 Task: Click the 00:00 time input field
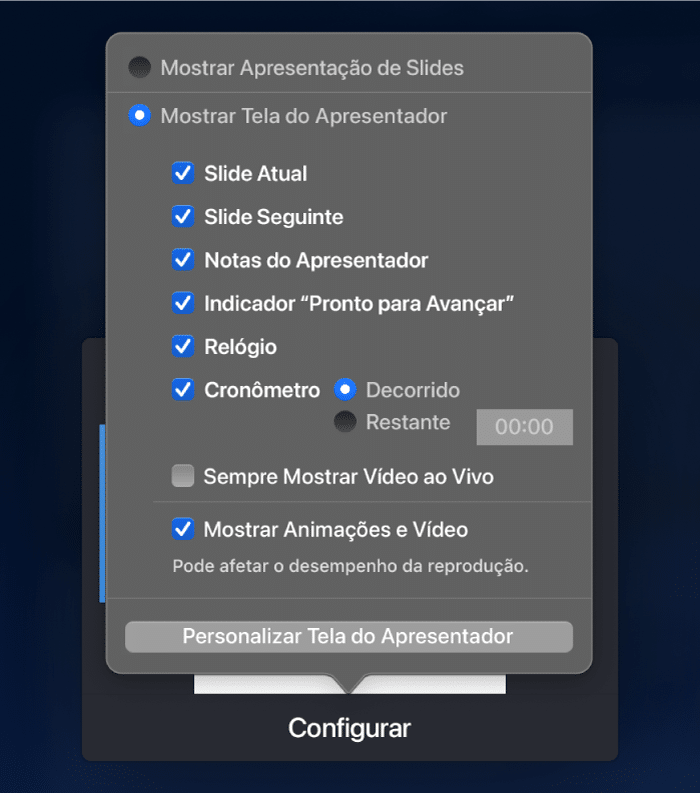(x=524, y=427)
